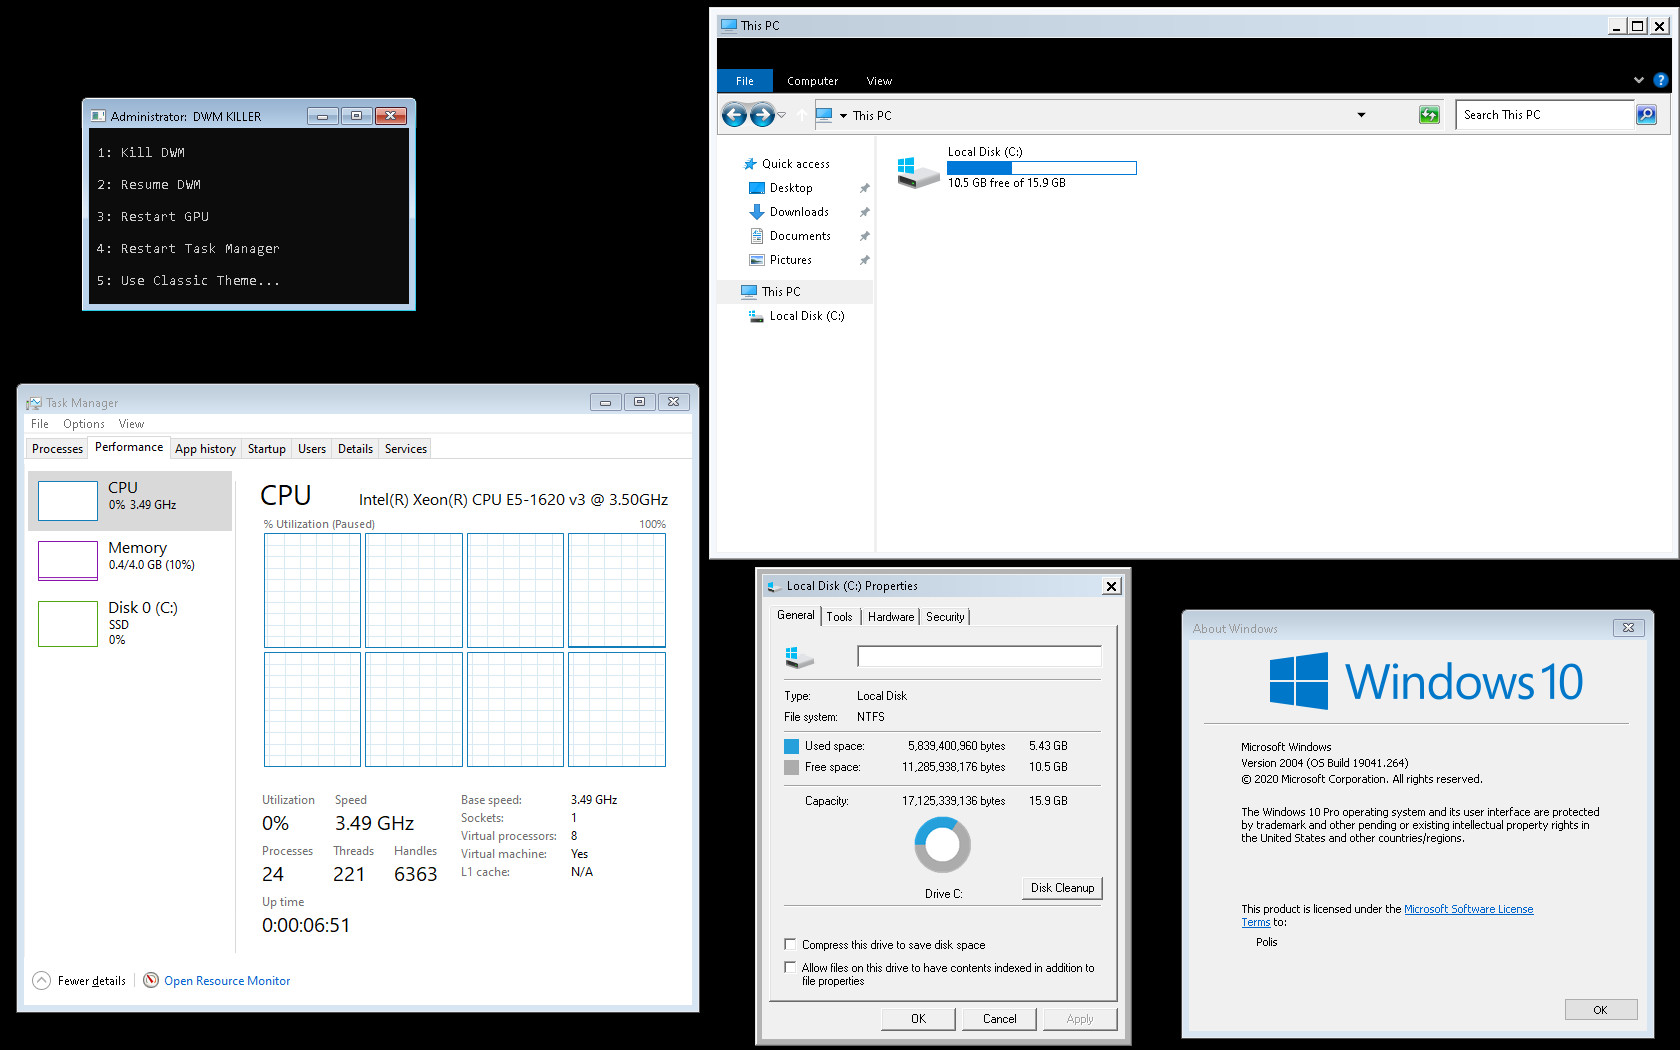Open the Options menu in Task Manager
The width and height of the screenshot is (1680, 1050).
[84, 424]
